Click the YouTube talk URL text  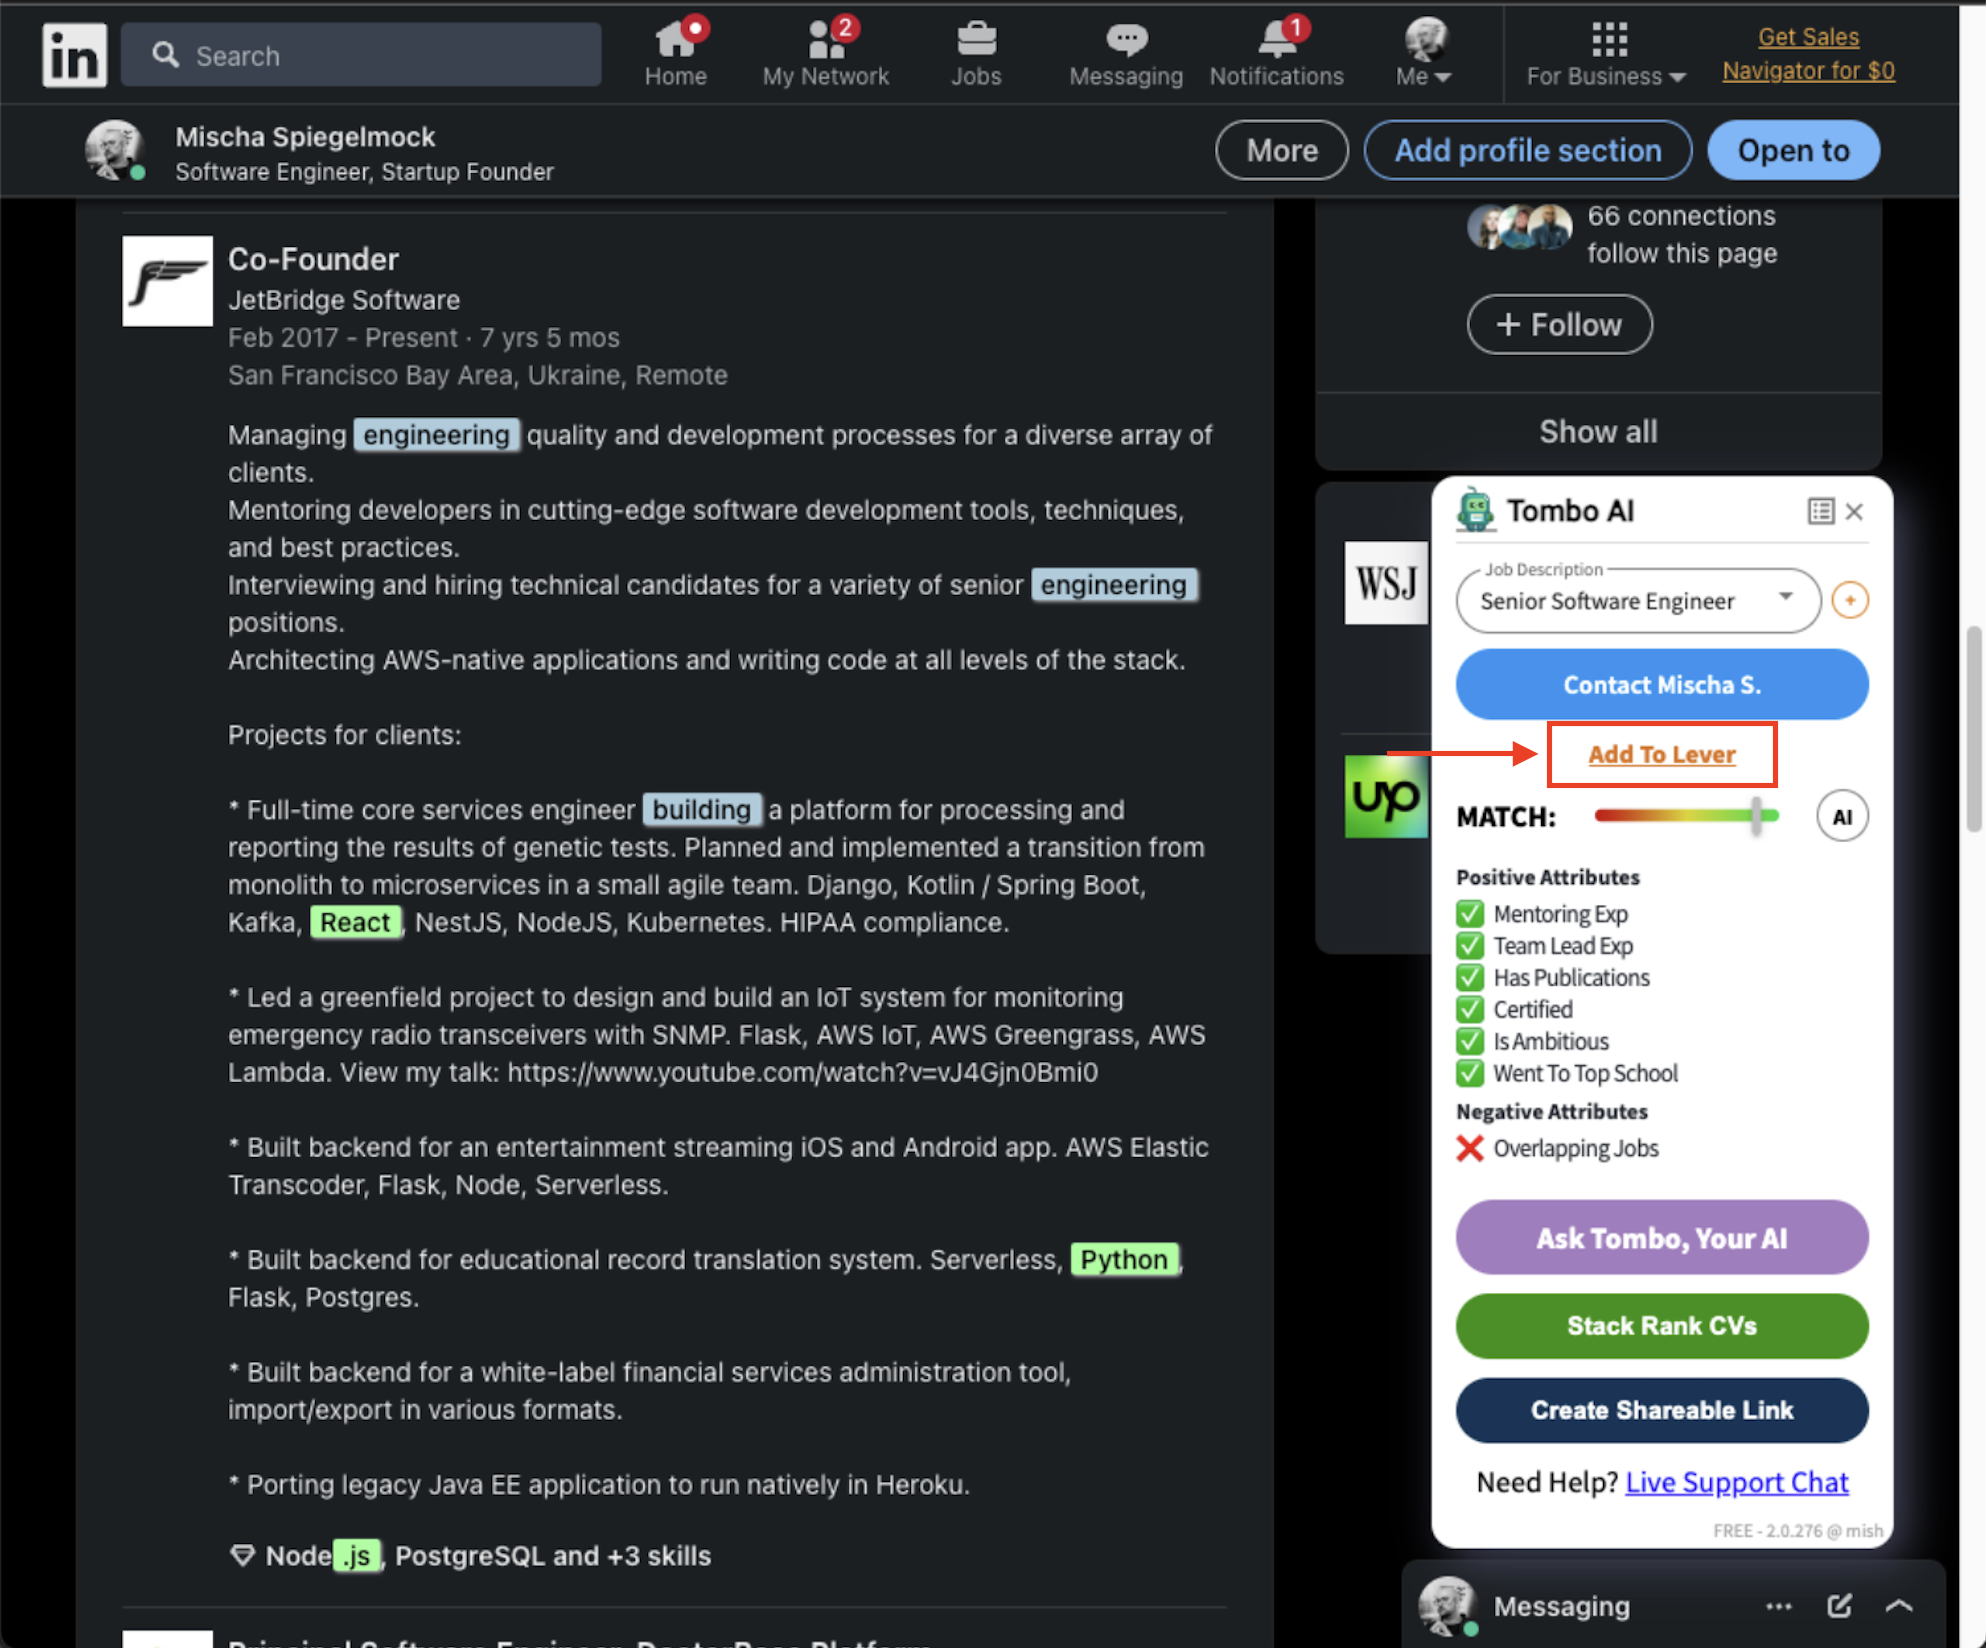coord(802,1072)
